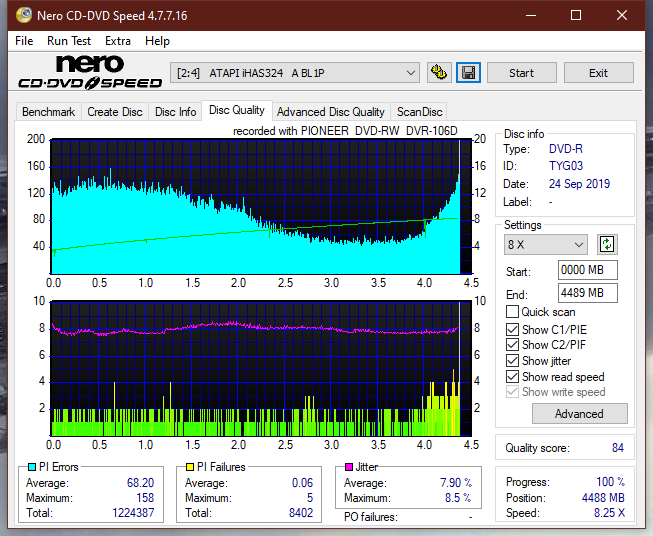
Task: Click the Quality score value 84
Action: [618, 448]
